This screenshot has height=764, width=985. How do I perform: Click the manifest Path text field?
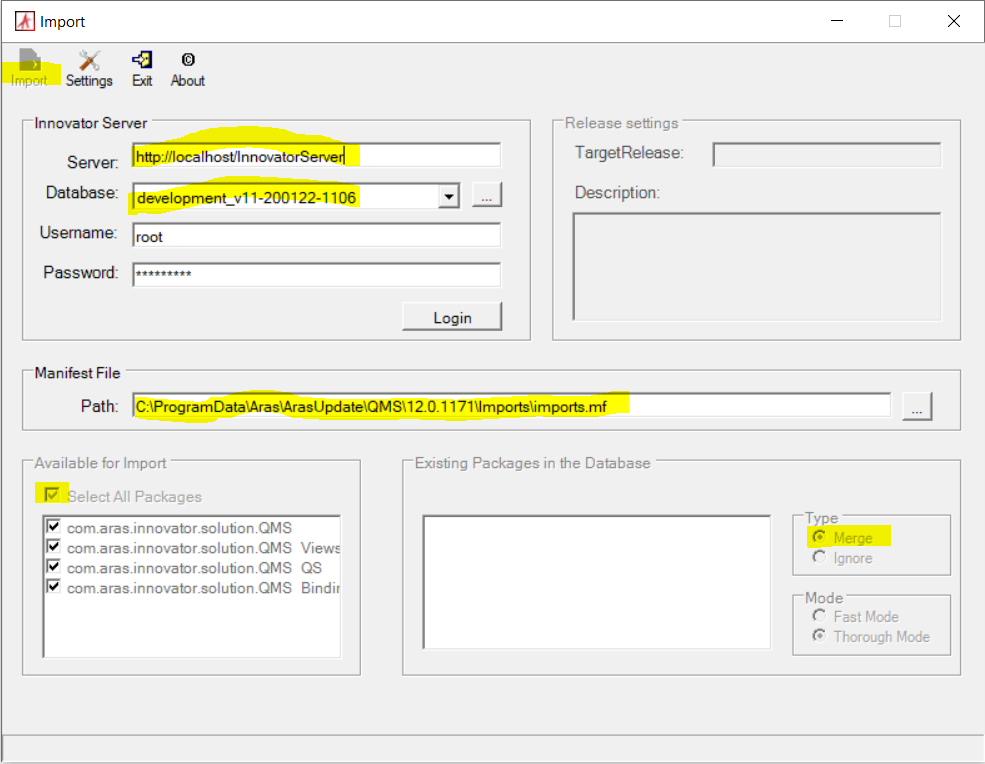click(511, 406)
